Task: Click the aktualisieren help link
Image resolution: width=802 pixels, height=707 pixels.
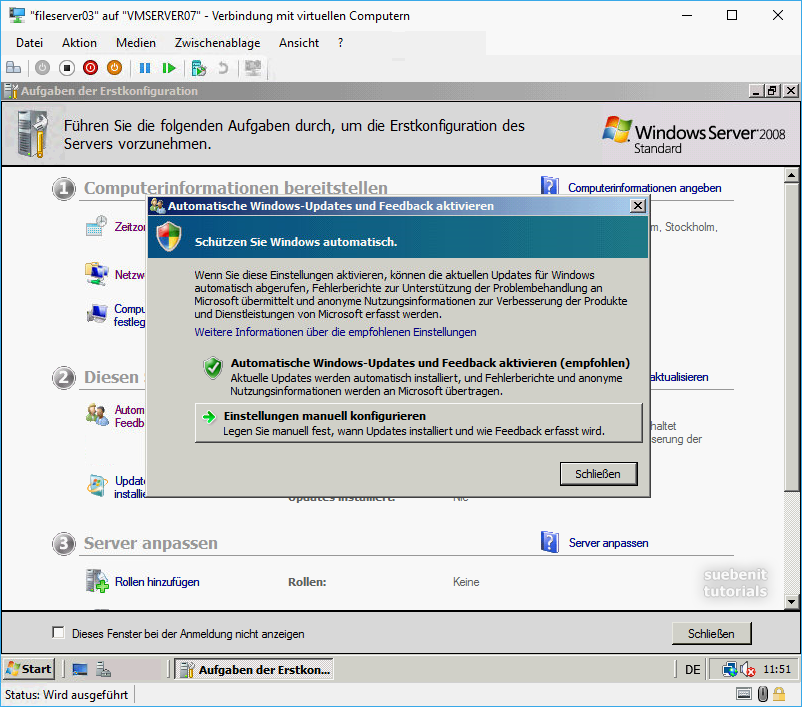Action: (679, 377)
